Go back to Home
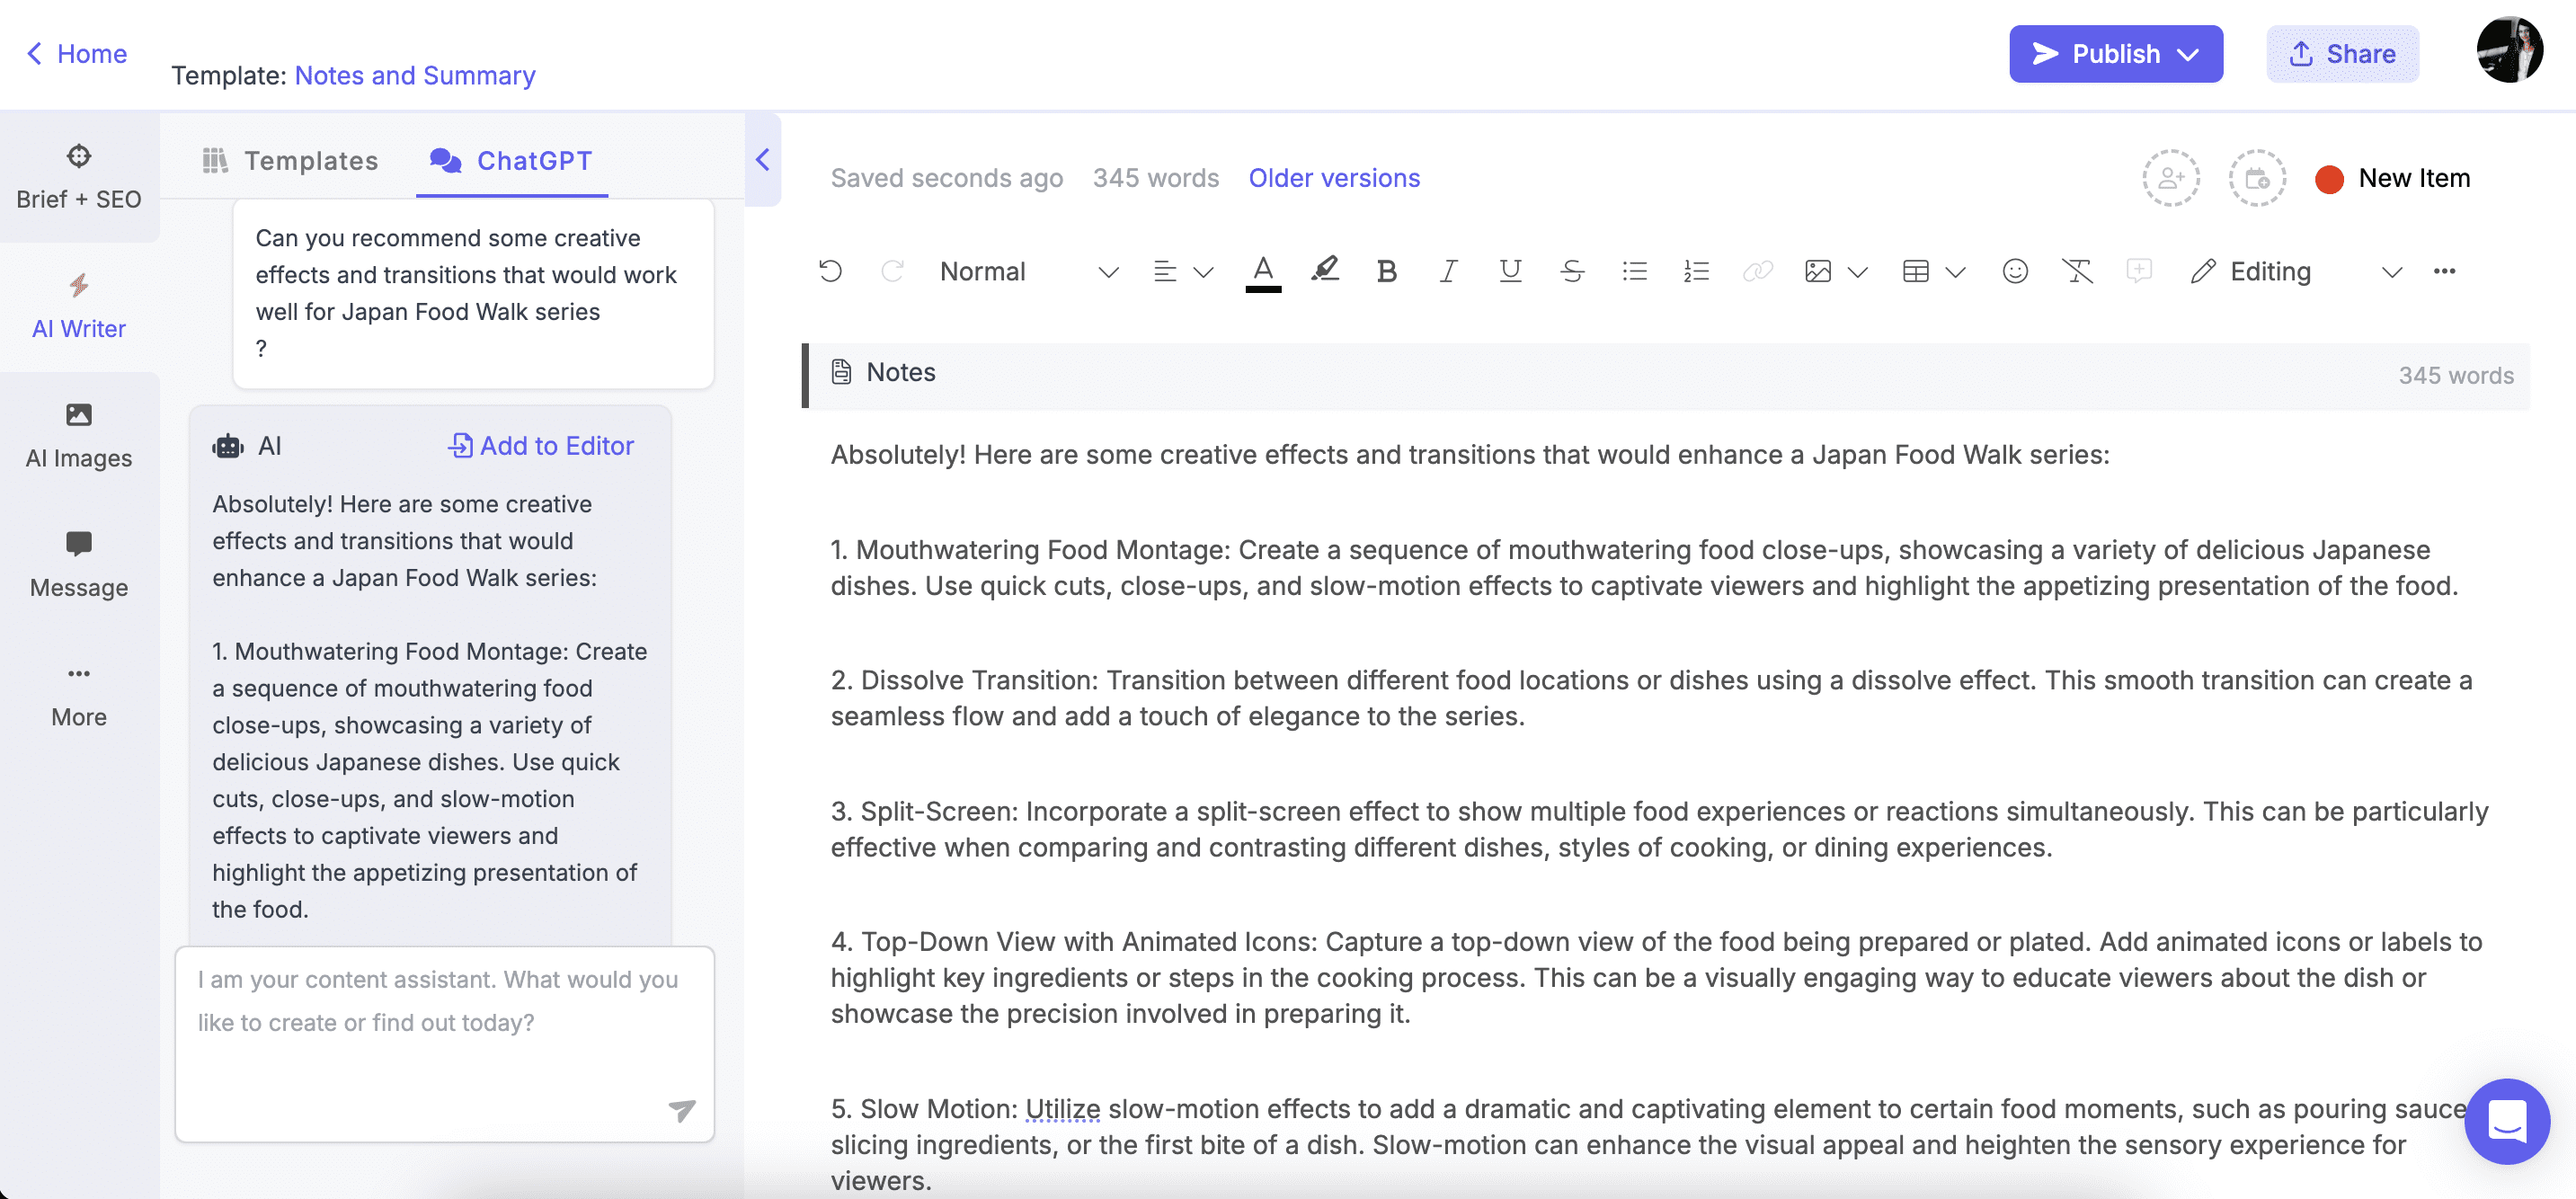2576x1199 pixels. (77, 53)
